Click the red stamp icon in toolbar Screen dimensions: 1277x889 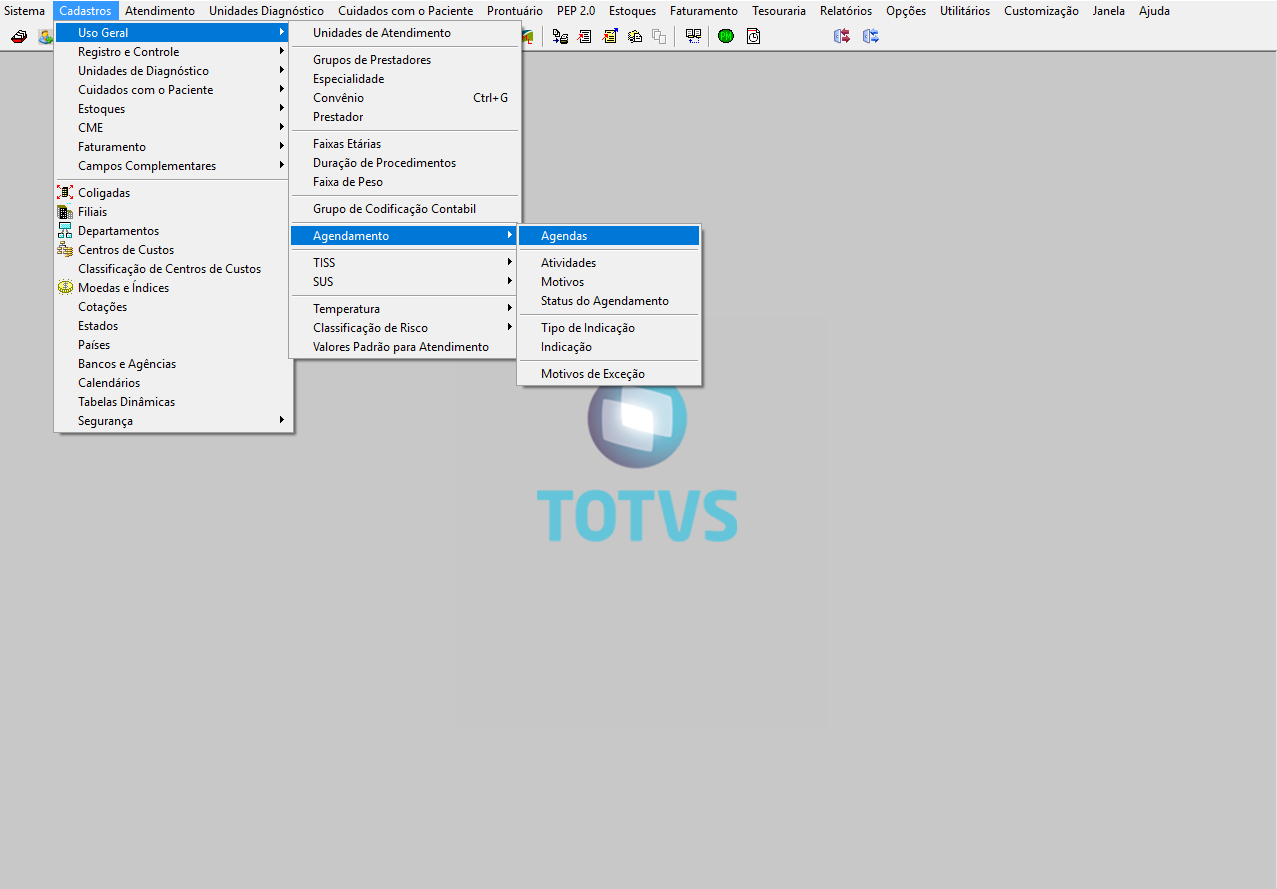pos(18,36)
